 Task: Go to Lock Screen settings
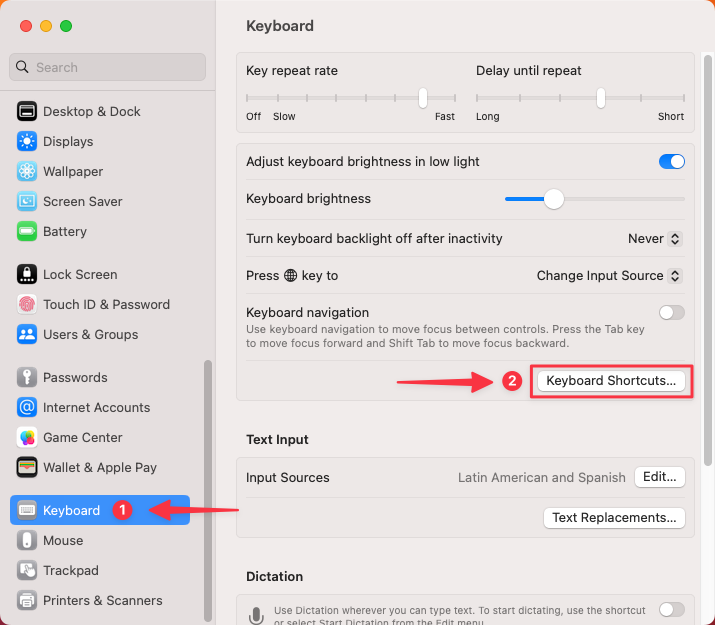[x=100, y=274]
